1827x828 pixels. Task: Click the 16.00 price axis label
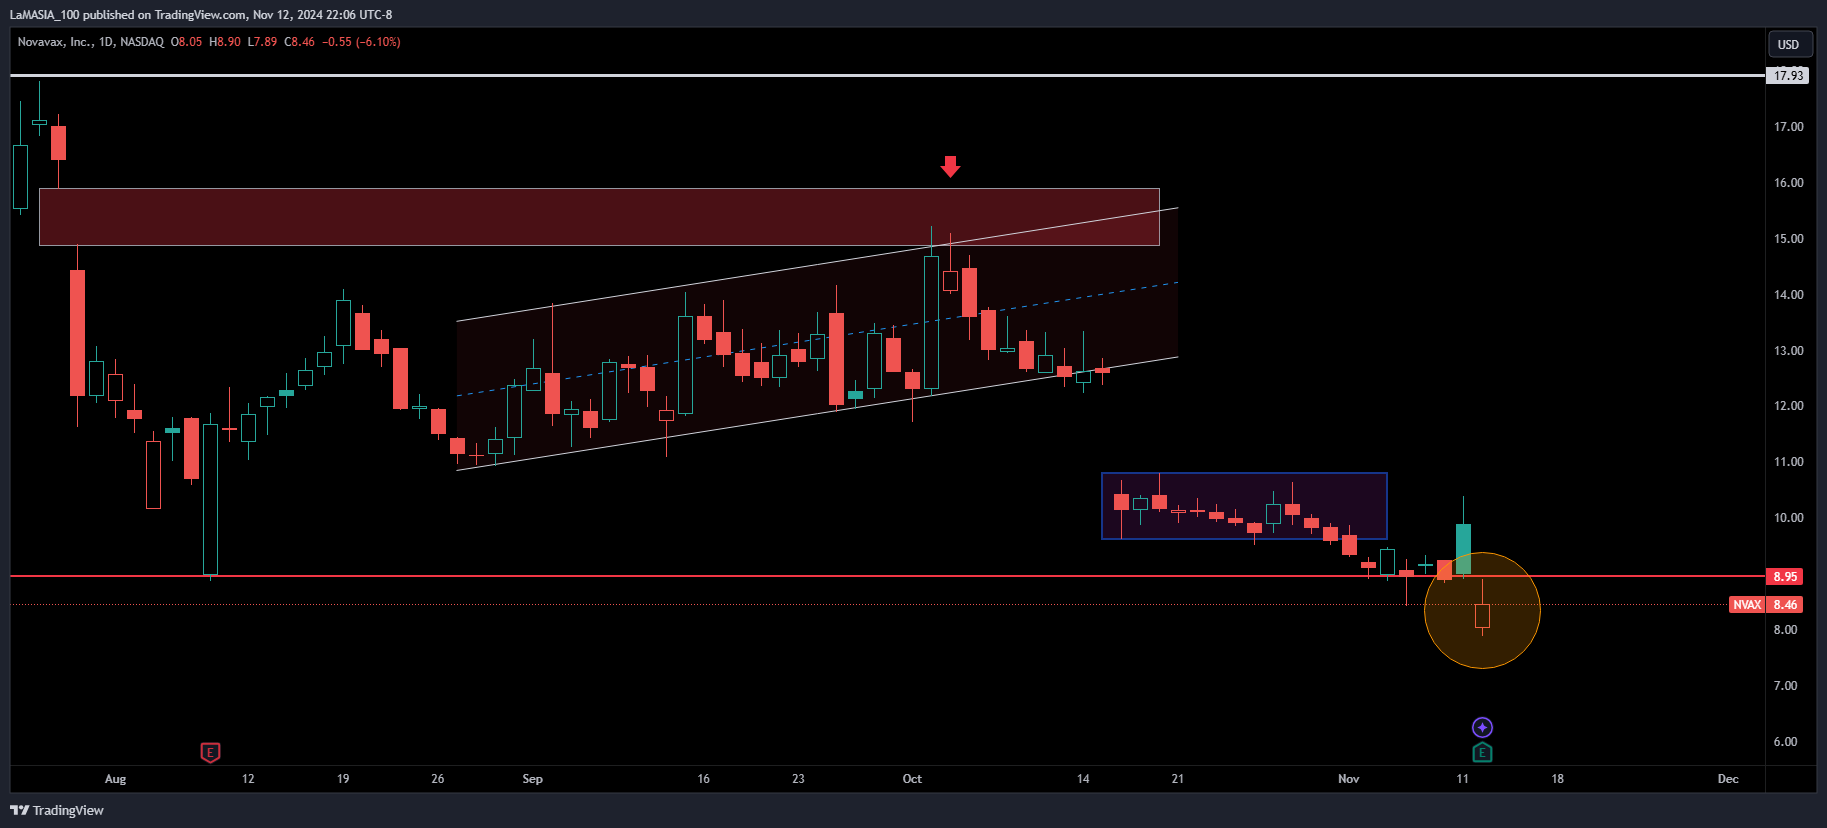(x=1788, y=183)
